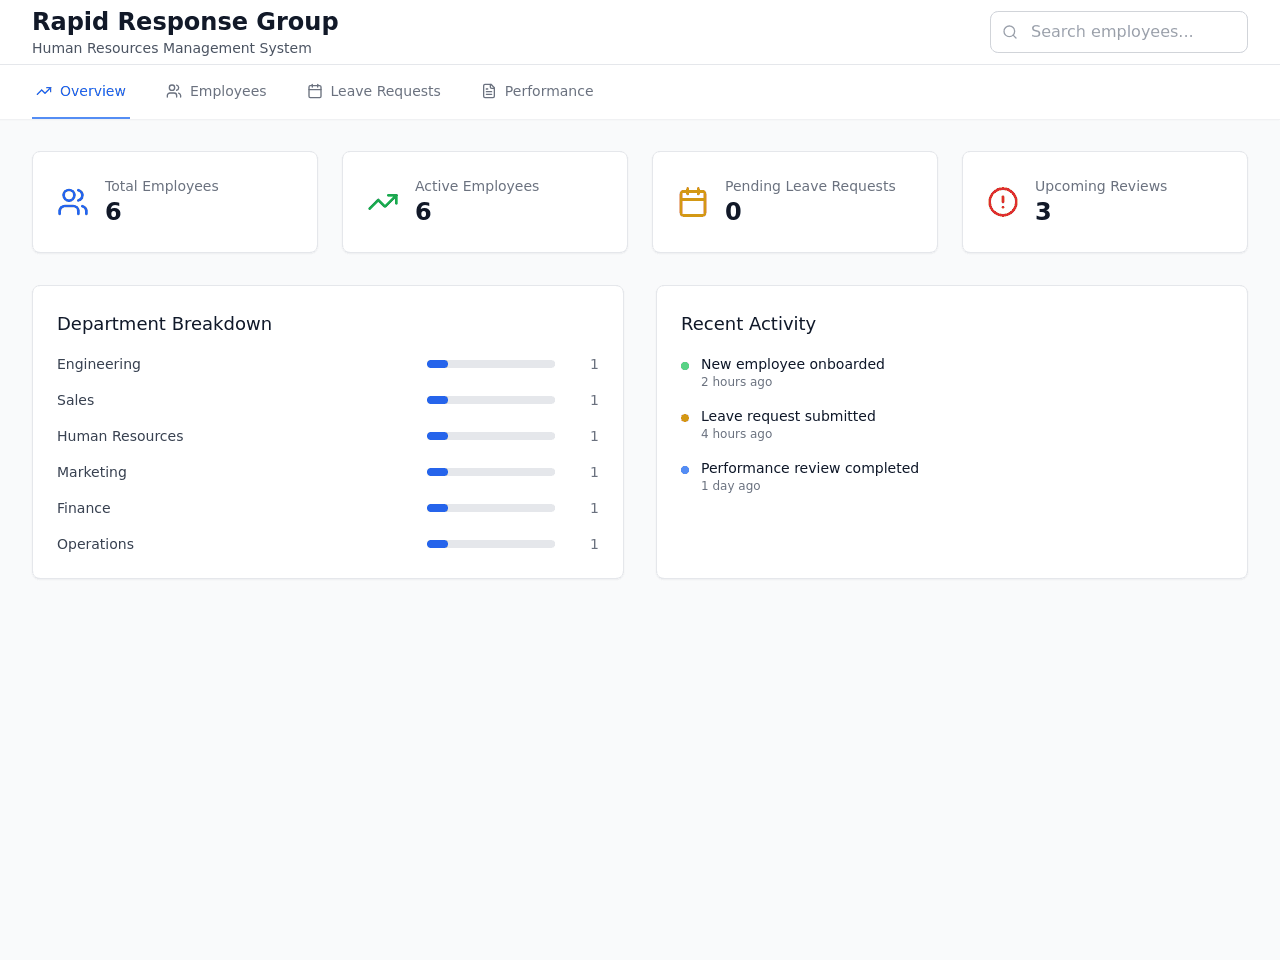The image size is (1280, 960).
Task: Go to the Leave Requests tab
Action: [x=374, y=91]
